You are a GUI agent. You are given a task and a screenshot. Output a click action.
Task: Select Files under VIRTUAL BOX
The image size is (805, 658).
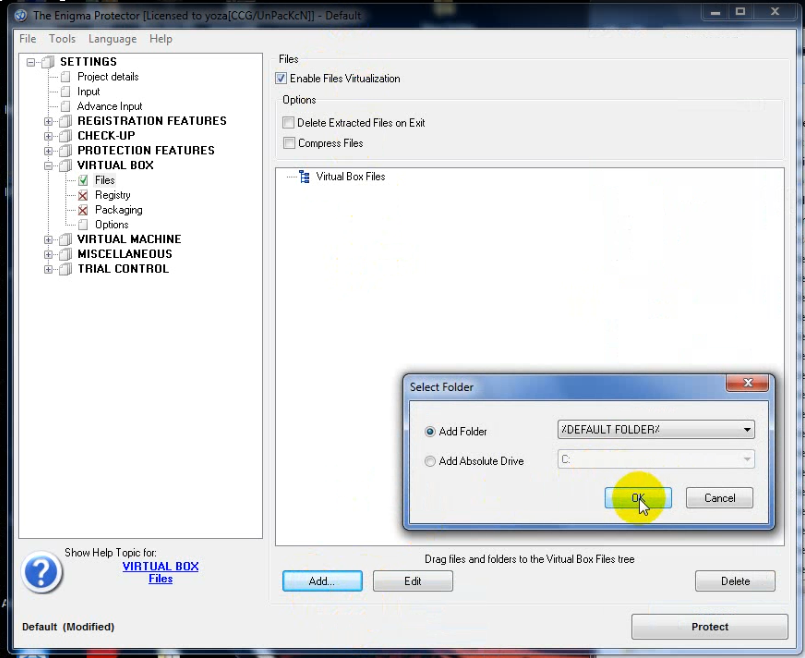pyautogui.click(x=105, y=181)
